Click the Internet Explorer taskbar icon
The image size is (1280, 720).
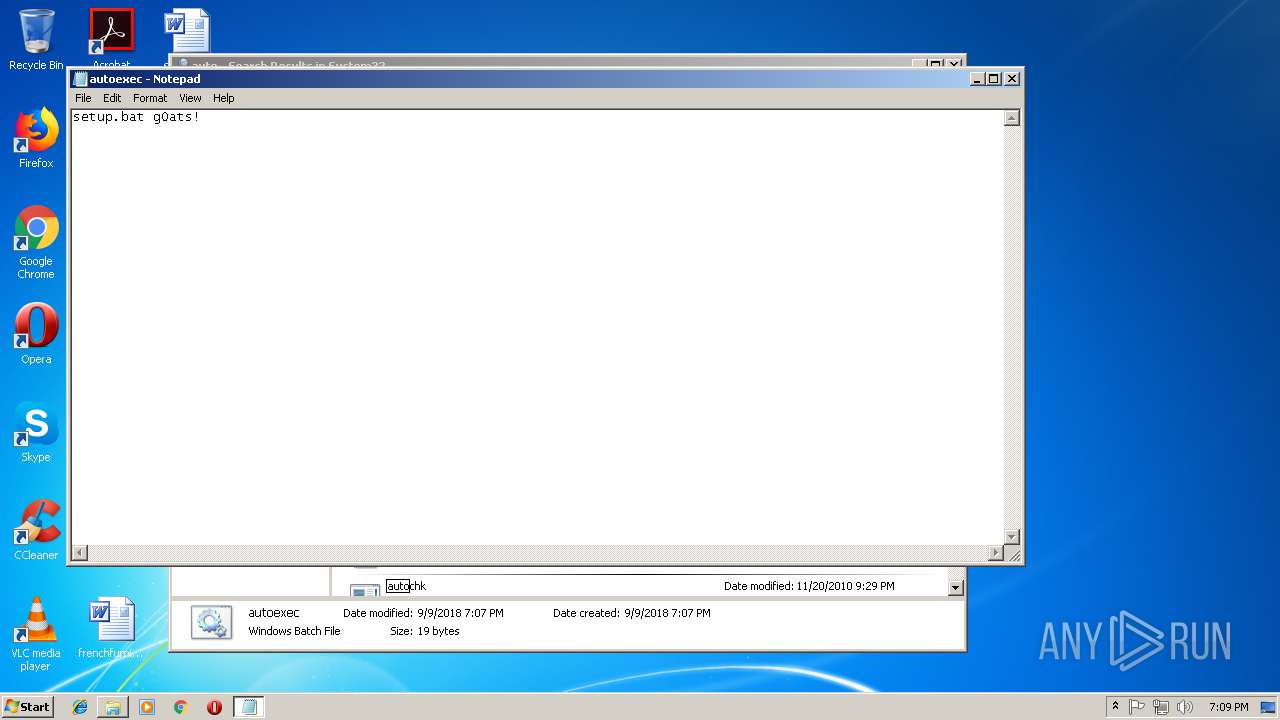point(80,707)
